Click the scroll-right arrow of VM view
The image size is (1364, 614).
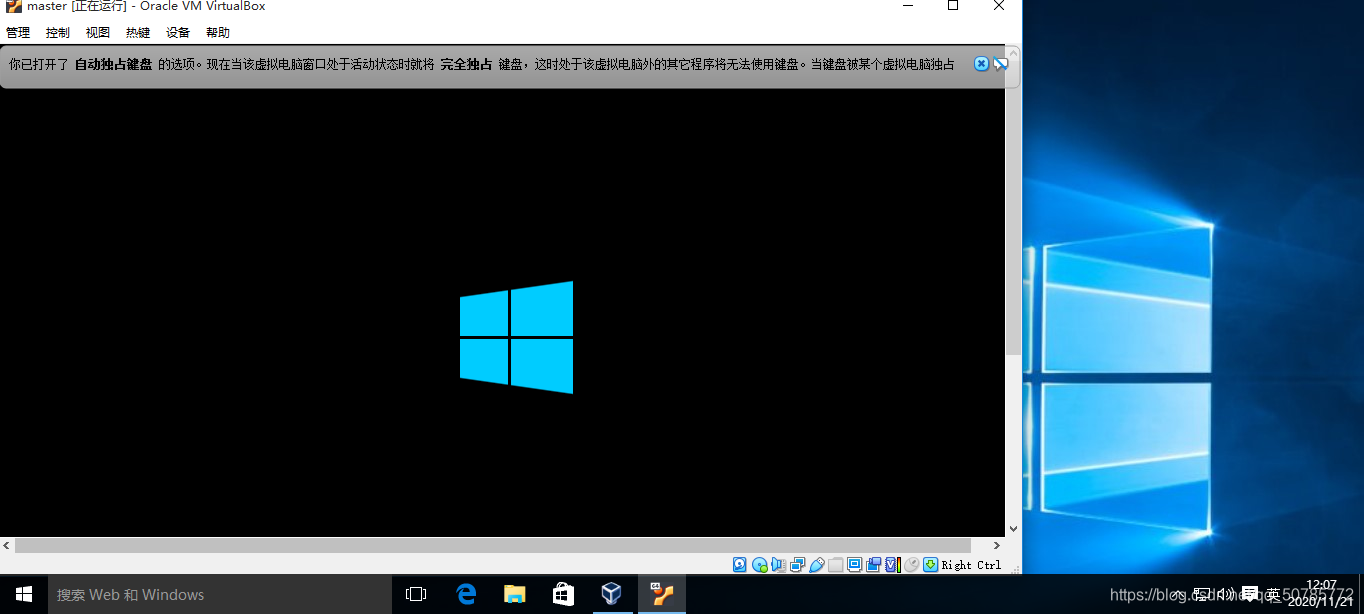pyautogui.click(x=996, y=545)
